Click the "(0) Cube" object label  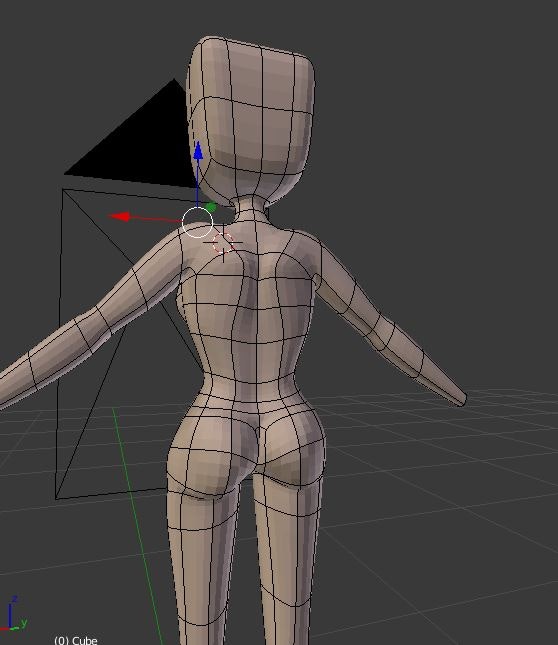[76, 640]
